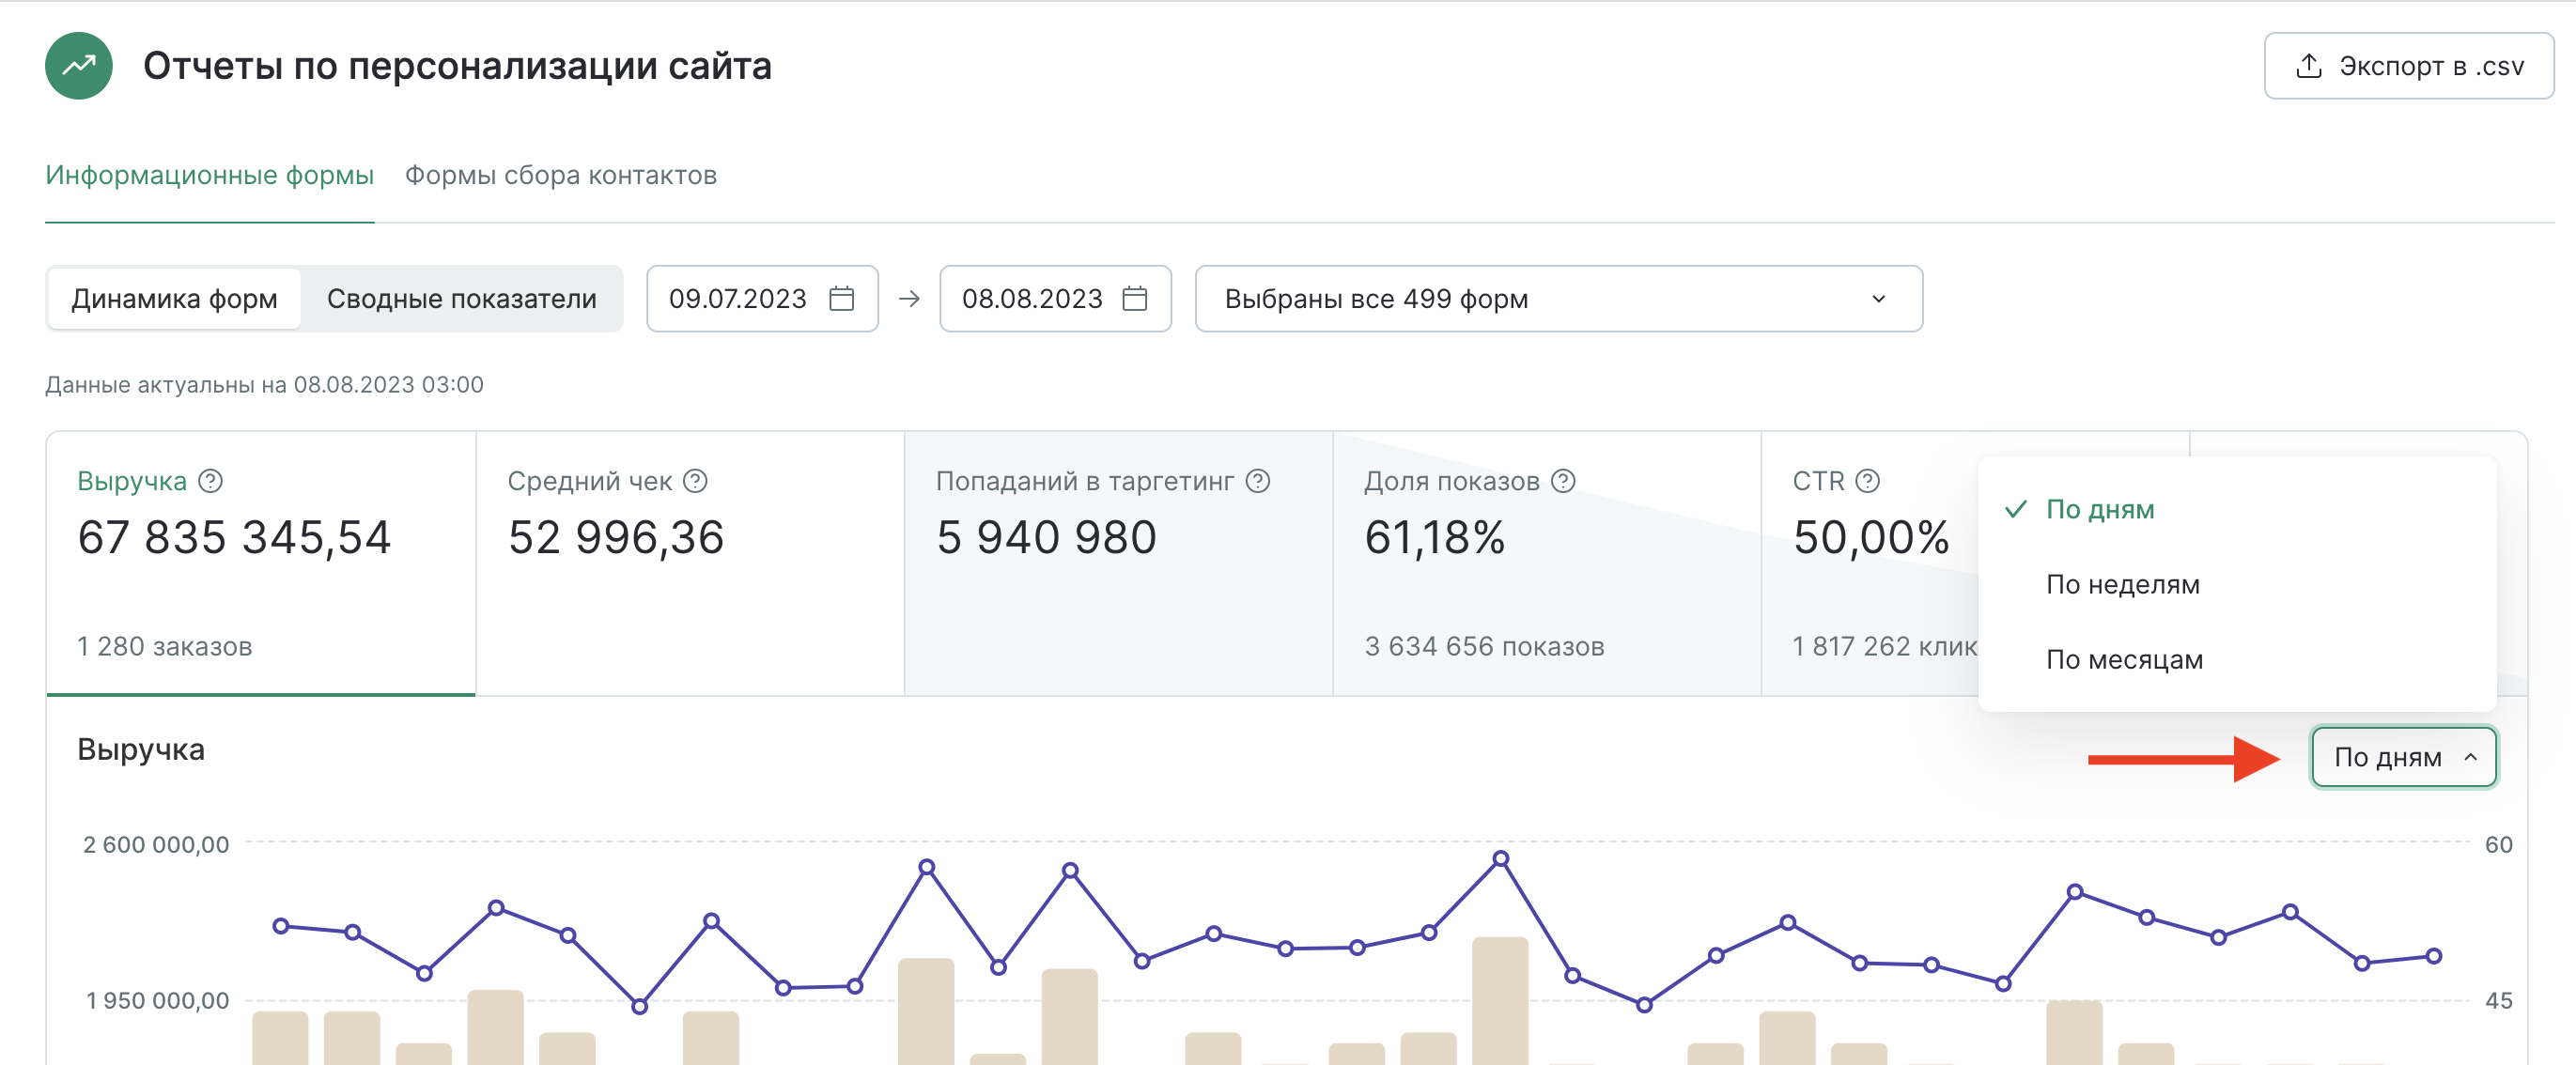
Task: Click the checkmark beside По дням option
Action: coord(2016,509)
